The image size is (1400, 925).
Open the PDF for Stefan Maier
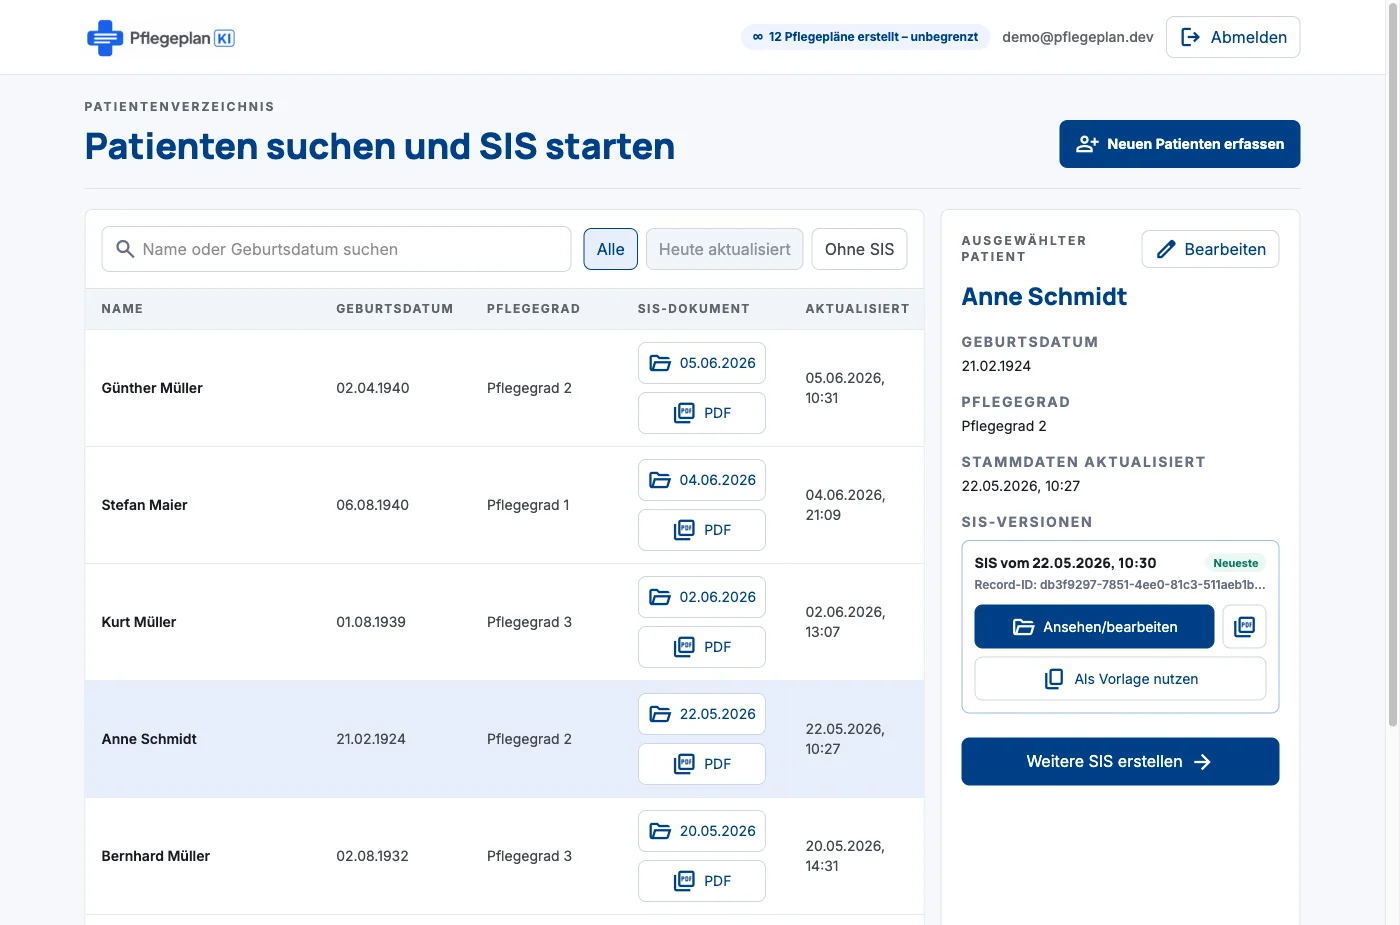(x=702, y=530)
